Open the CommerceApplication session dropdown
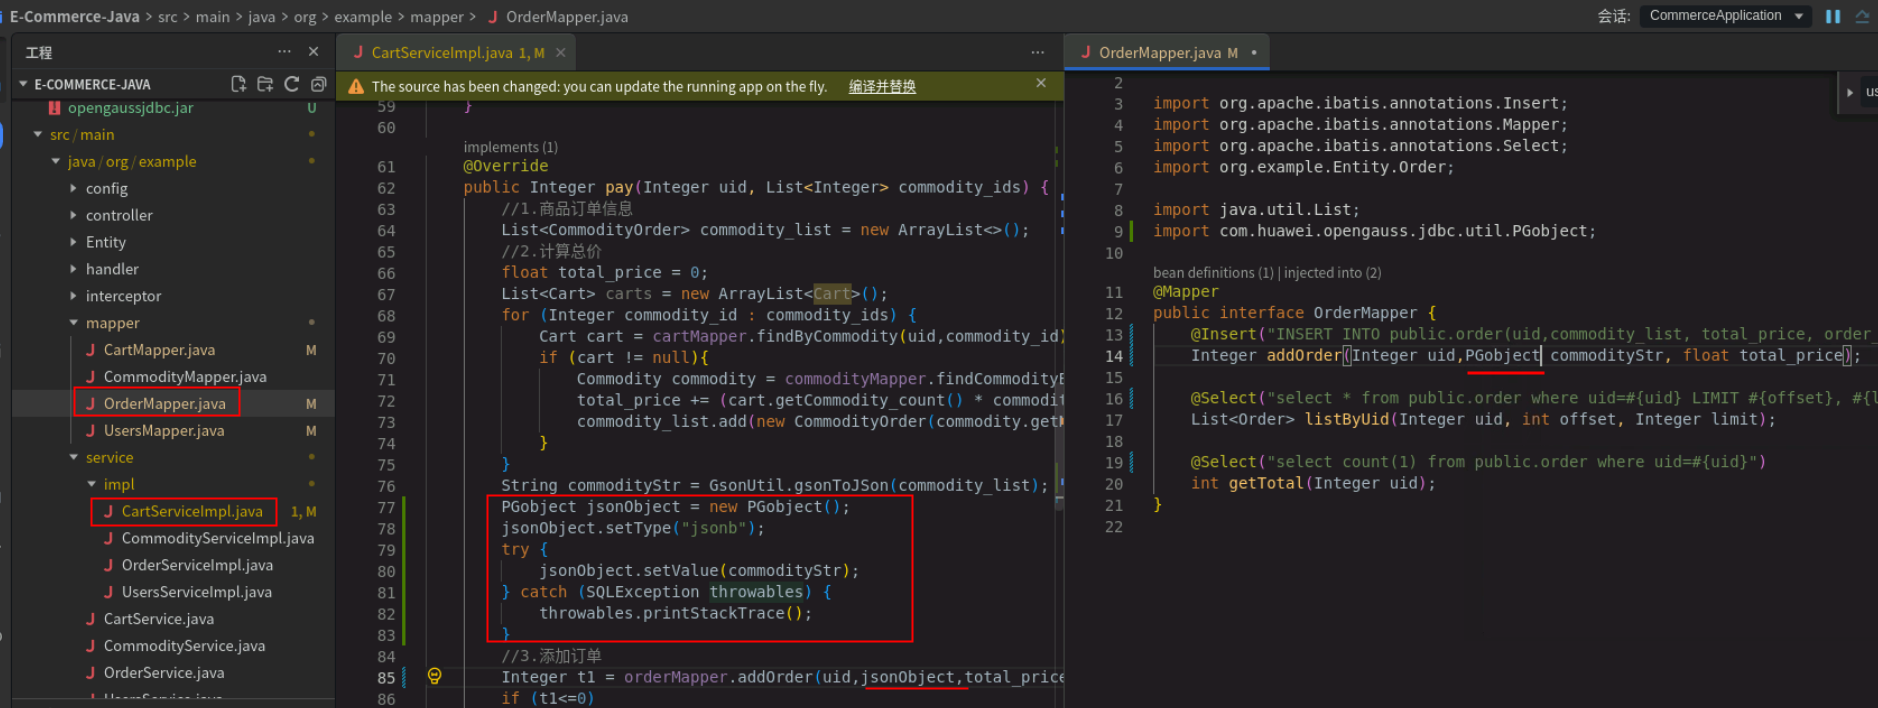This screenshot has height=708, width=1878. [1725, 16]
